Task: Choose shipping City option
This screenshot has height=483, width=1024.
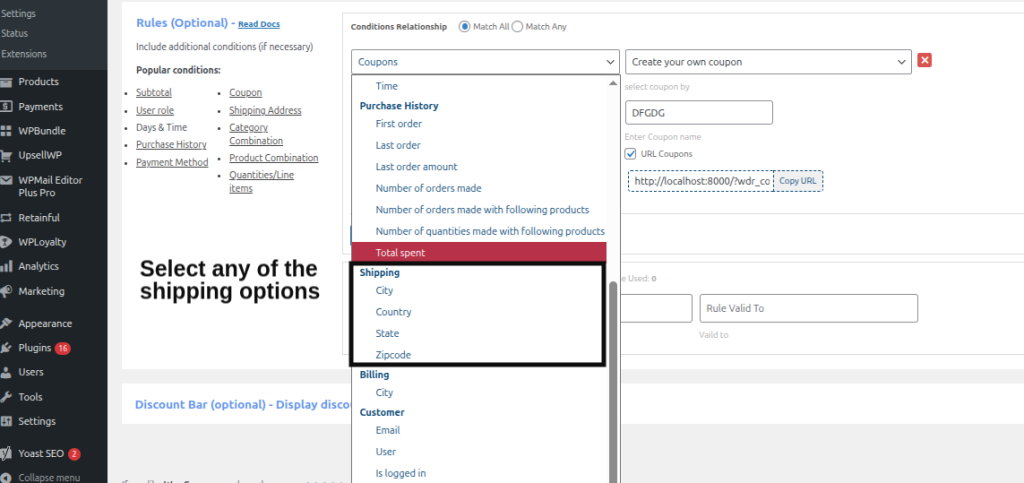Action: pos(385,290)
